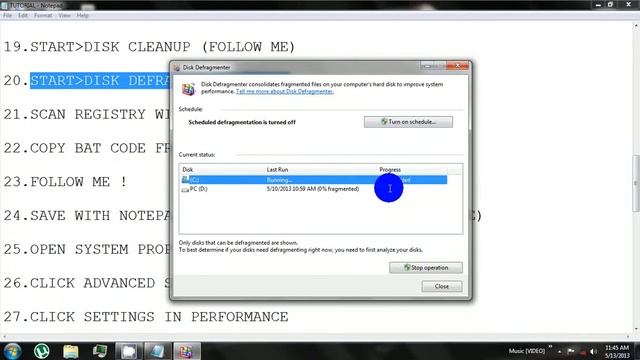
Task: Close the Disk Defragmenter window with X
Action: [458, 66]
